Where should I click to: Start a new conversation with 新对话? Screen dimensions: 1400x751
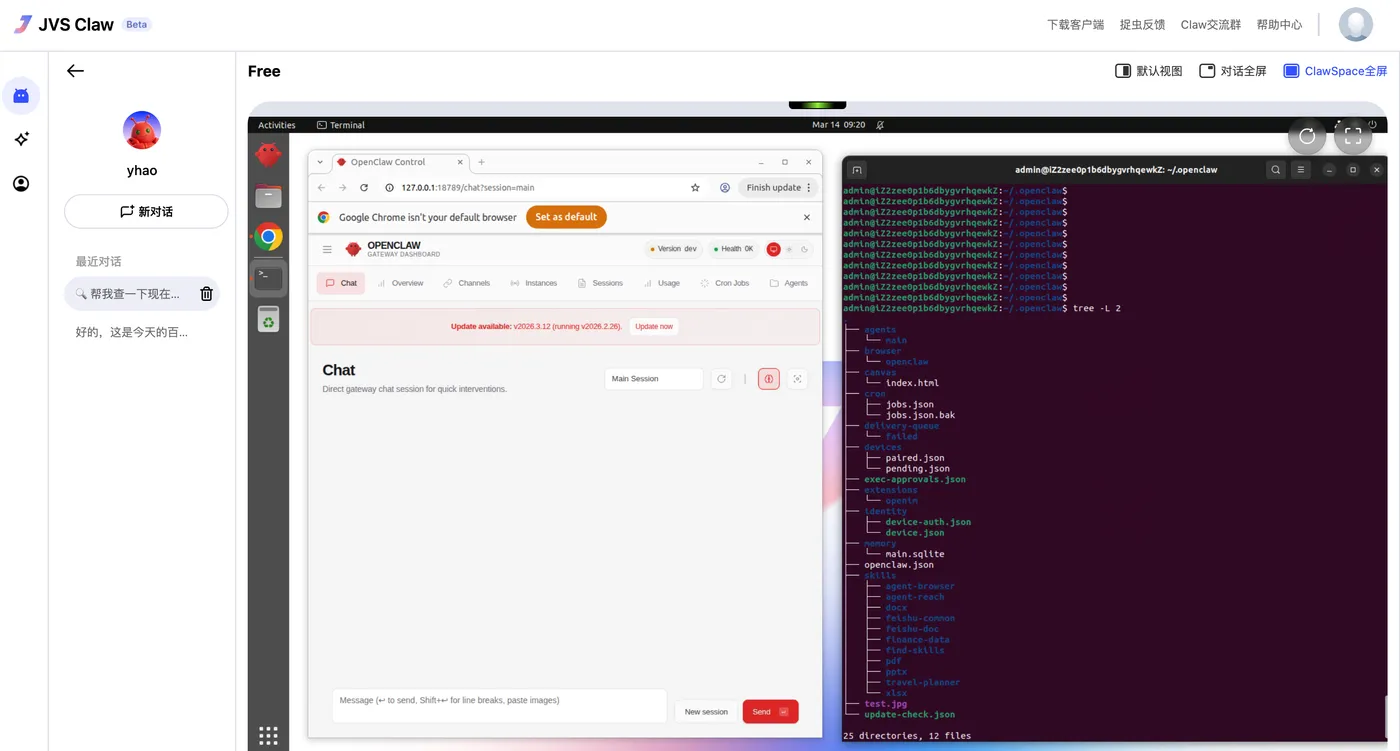click(146, 212)
